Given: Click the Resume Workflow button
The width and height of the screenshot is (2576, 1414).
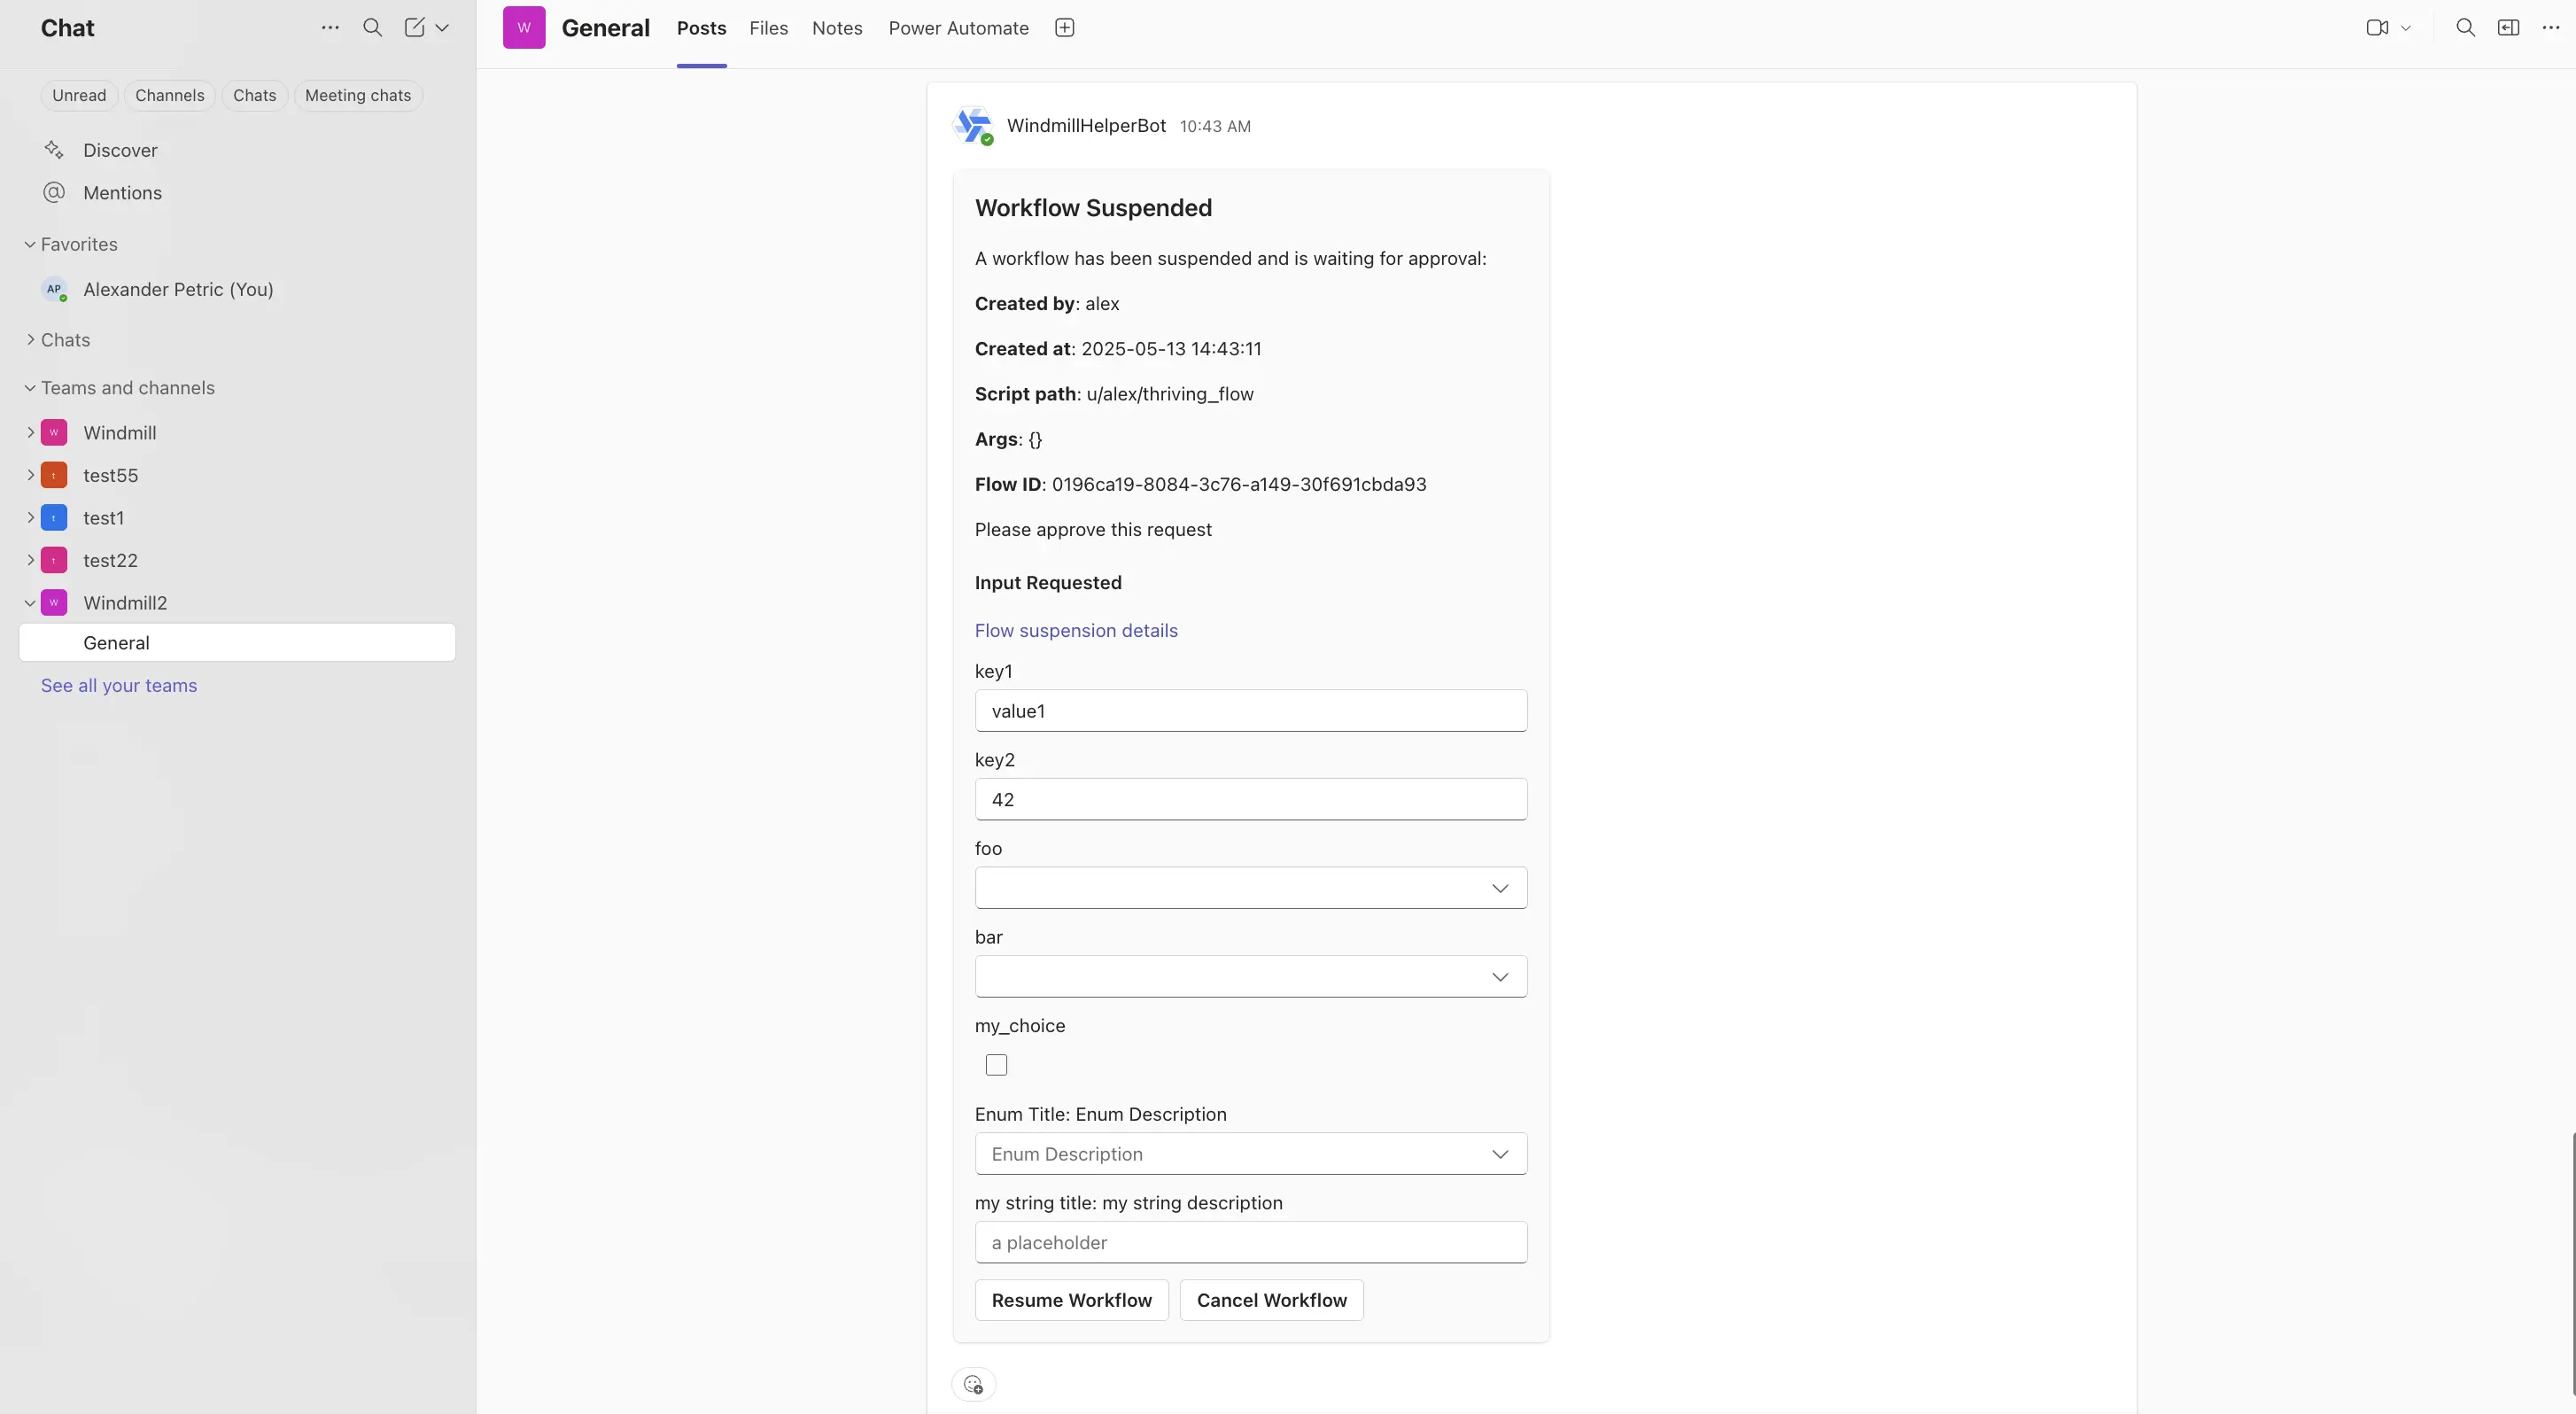Looking at the screenshot, I should point(1071,1300).
